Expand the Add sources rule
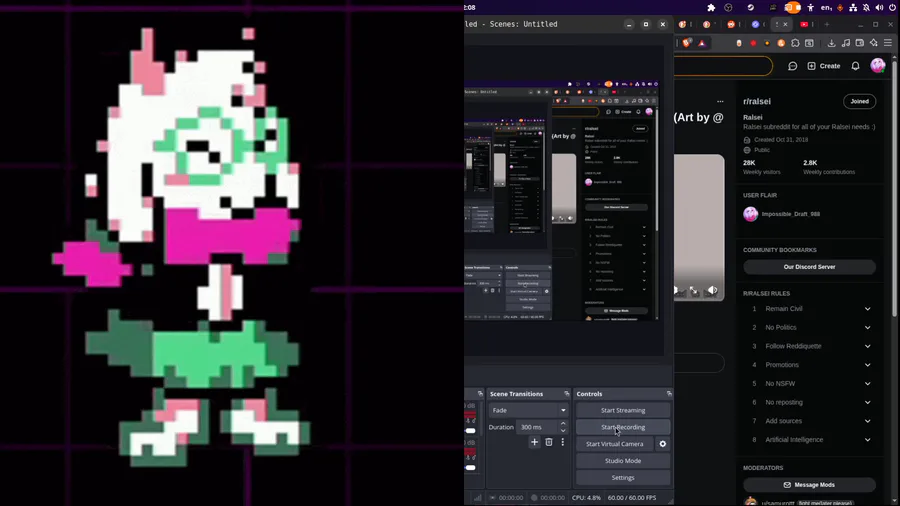This screenshot has width=900, height=506. click(x=810, y=421)
